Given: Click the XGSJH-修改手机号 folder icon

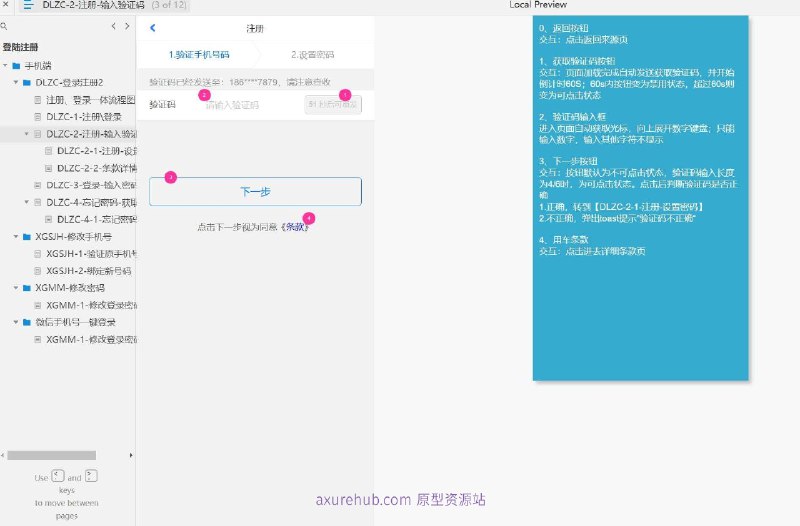Looking at the screenshot, I should (27, 237).
